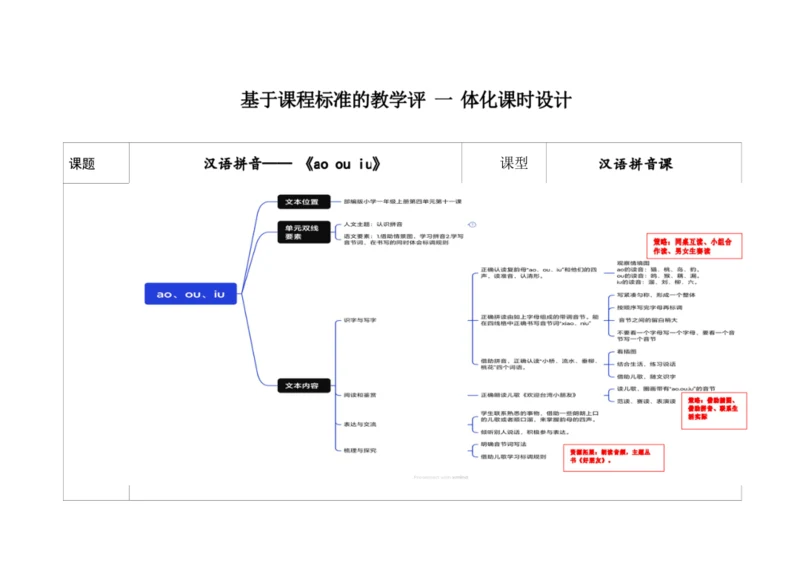Screen dimensions: 800x566
Task: Select the black node 单元双线要素
Action: point(304,232)
